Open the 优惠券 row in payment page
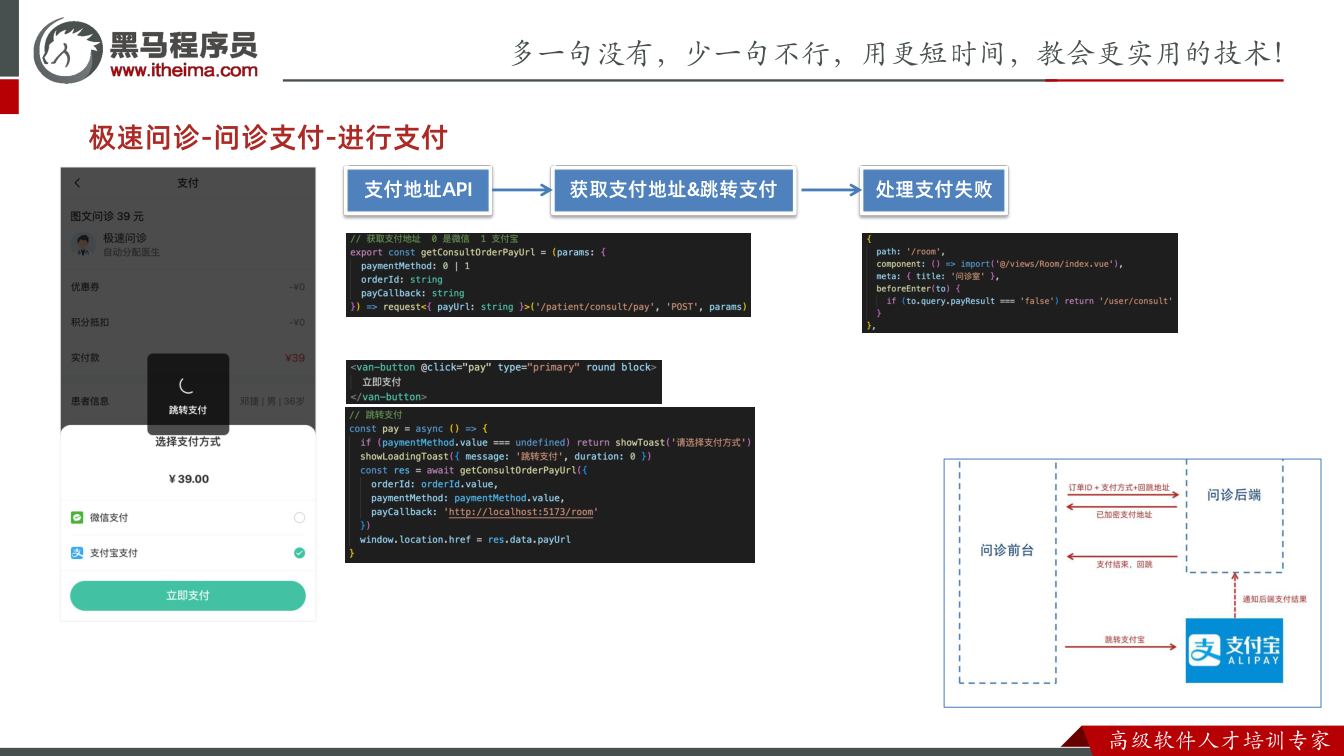Viewport: 1344px width, 756px height. (x=188, y=287)
